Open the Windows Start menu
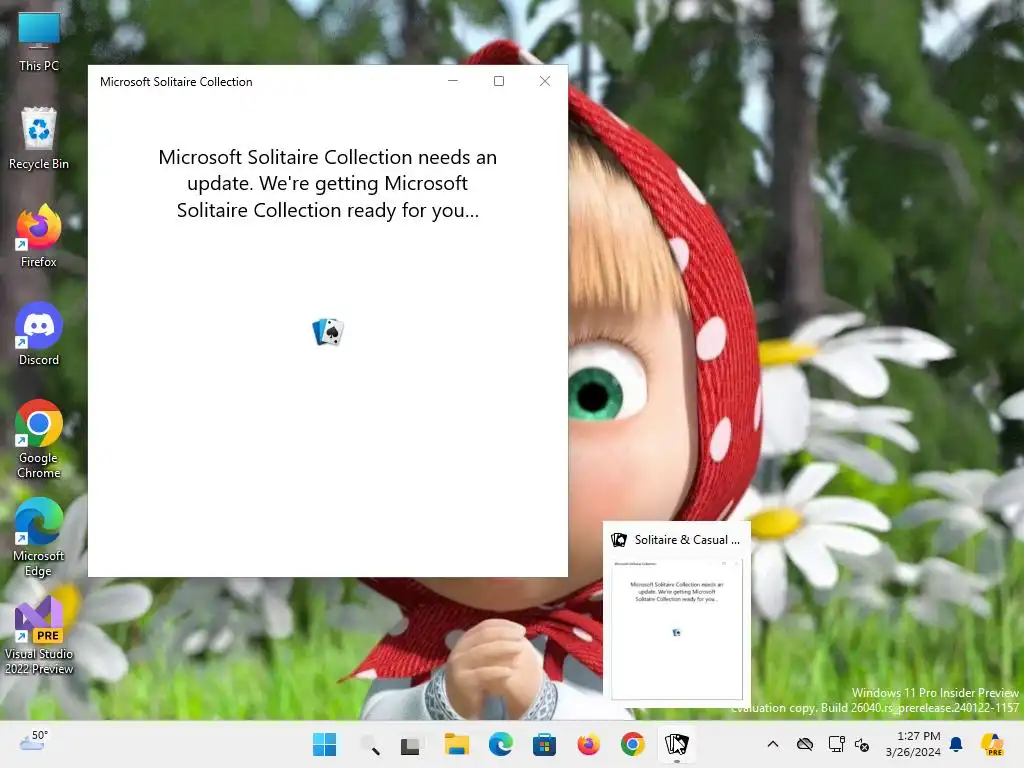Screen dimensions: 1024x768 tap(325, 744)
